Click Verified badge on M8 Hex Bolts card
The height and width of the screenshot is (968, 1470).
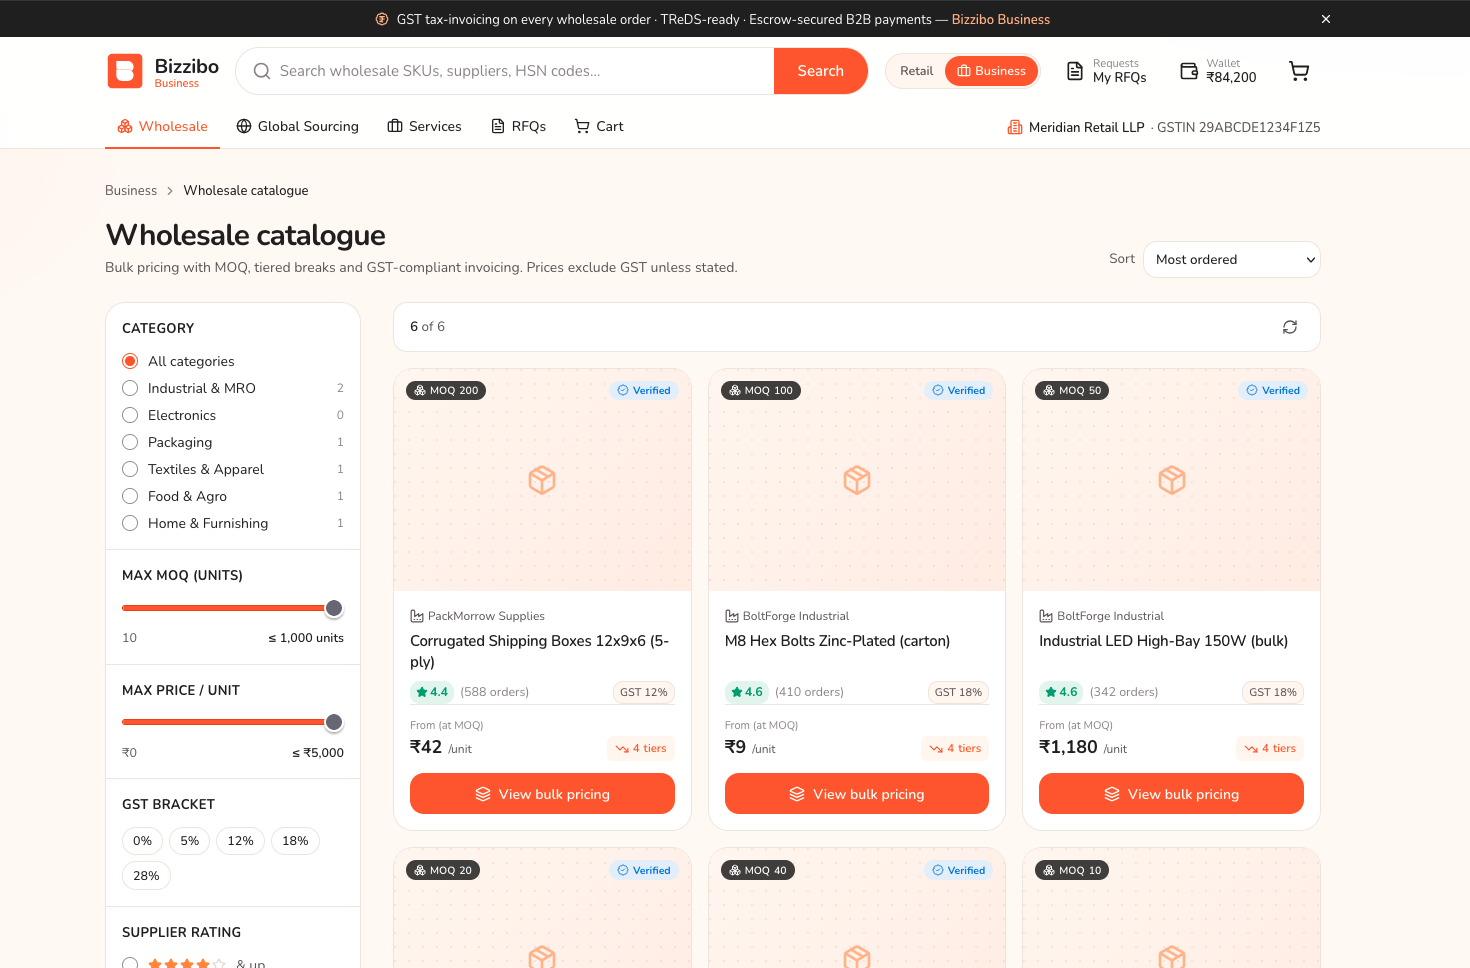tap(959, 390)
